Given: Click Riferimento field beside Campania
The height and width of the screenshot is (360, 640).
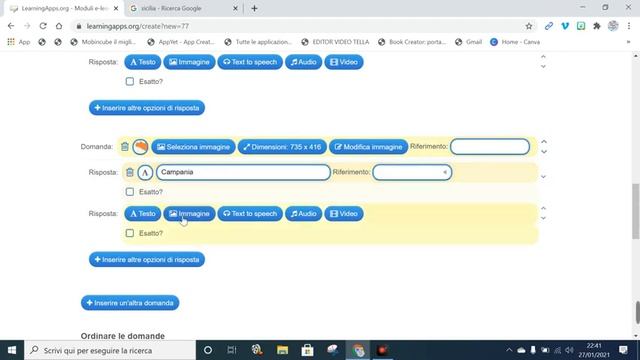Looking at the screenshot, I should tap(412, 172).
